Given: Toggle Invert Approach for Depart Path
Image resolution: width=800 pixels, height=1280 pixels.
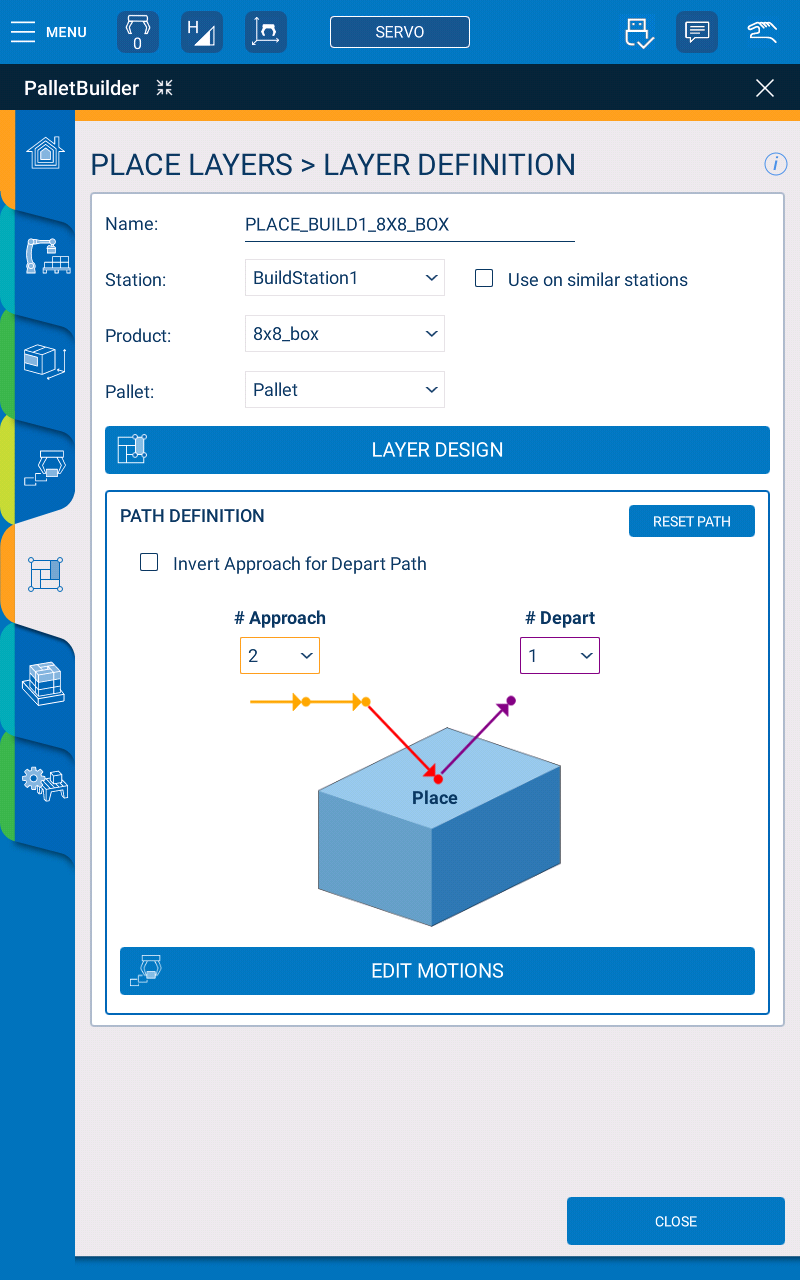Looking at the screenshot, I should (x=149, y=563).
